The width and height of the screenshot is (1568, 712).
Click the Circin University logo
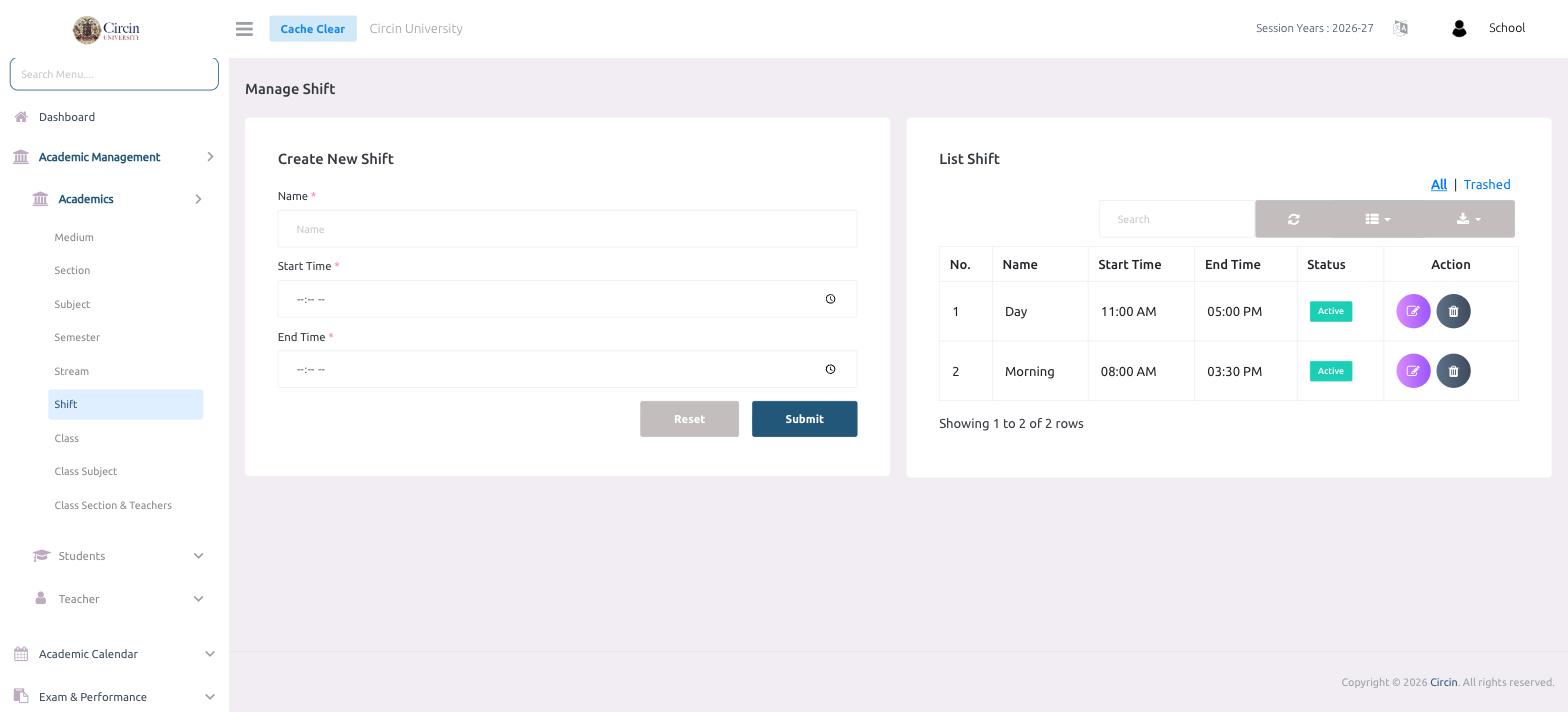coord(106,30)
